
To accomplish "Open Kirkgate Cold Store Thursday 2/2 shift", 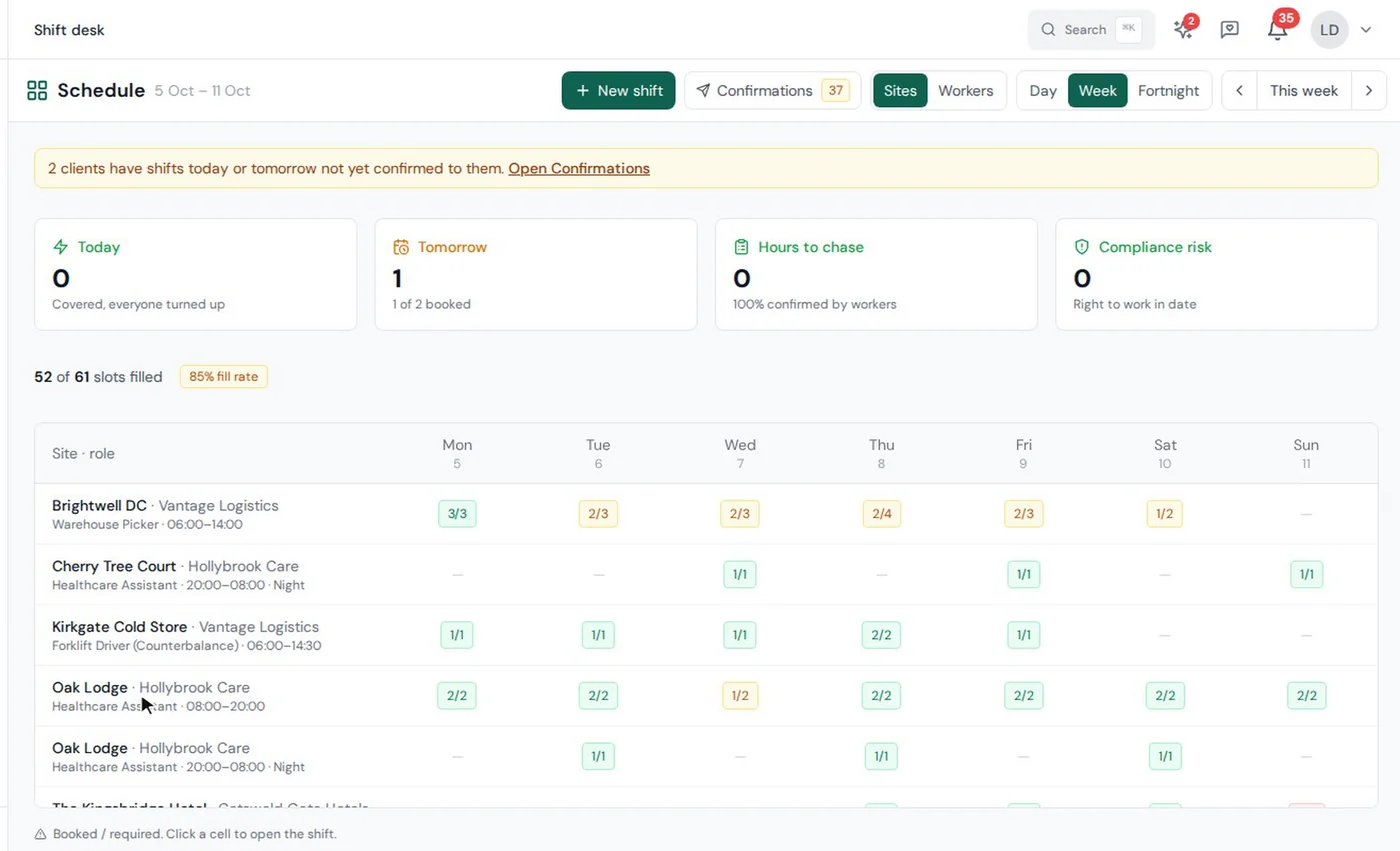I will click(x=882, y=635).
